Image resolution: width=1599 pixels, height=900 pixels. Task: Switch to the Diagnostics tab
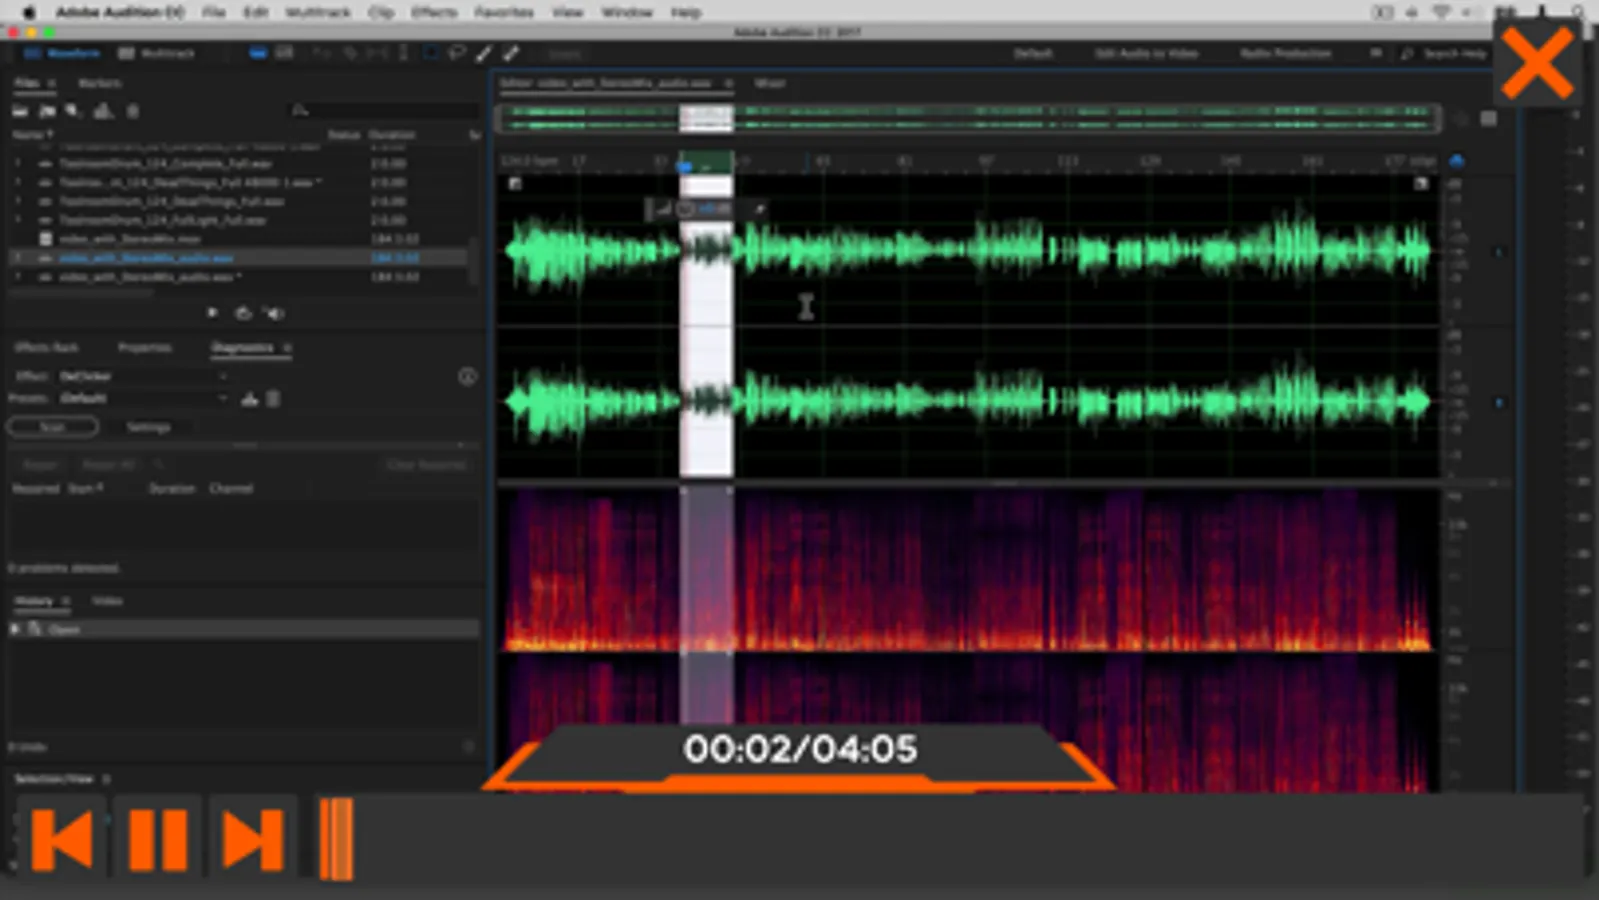click(x=242, y=347)
